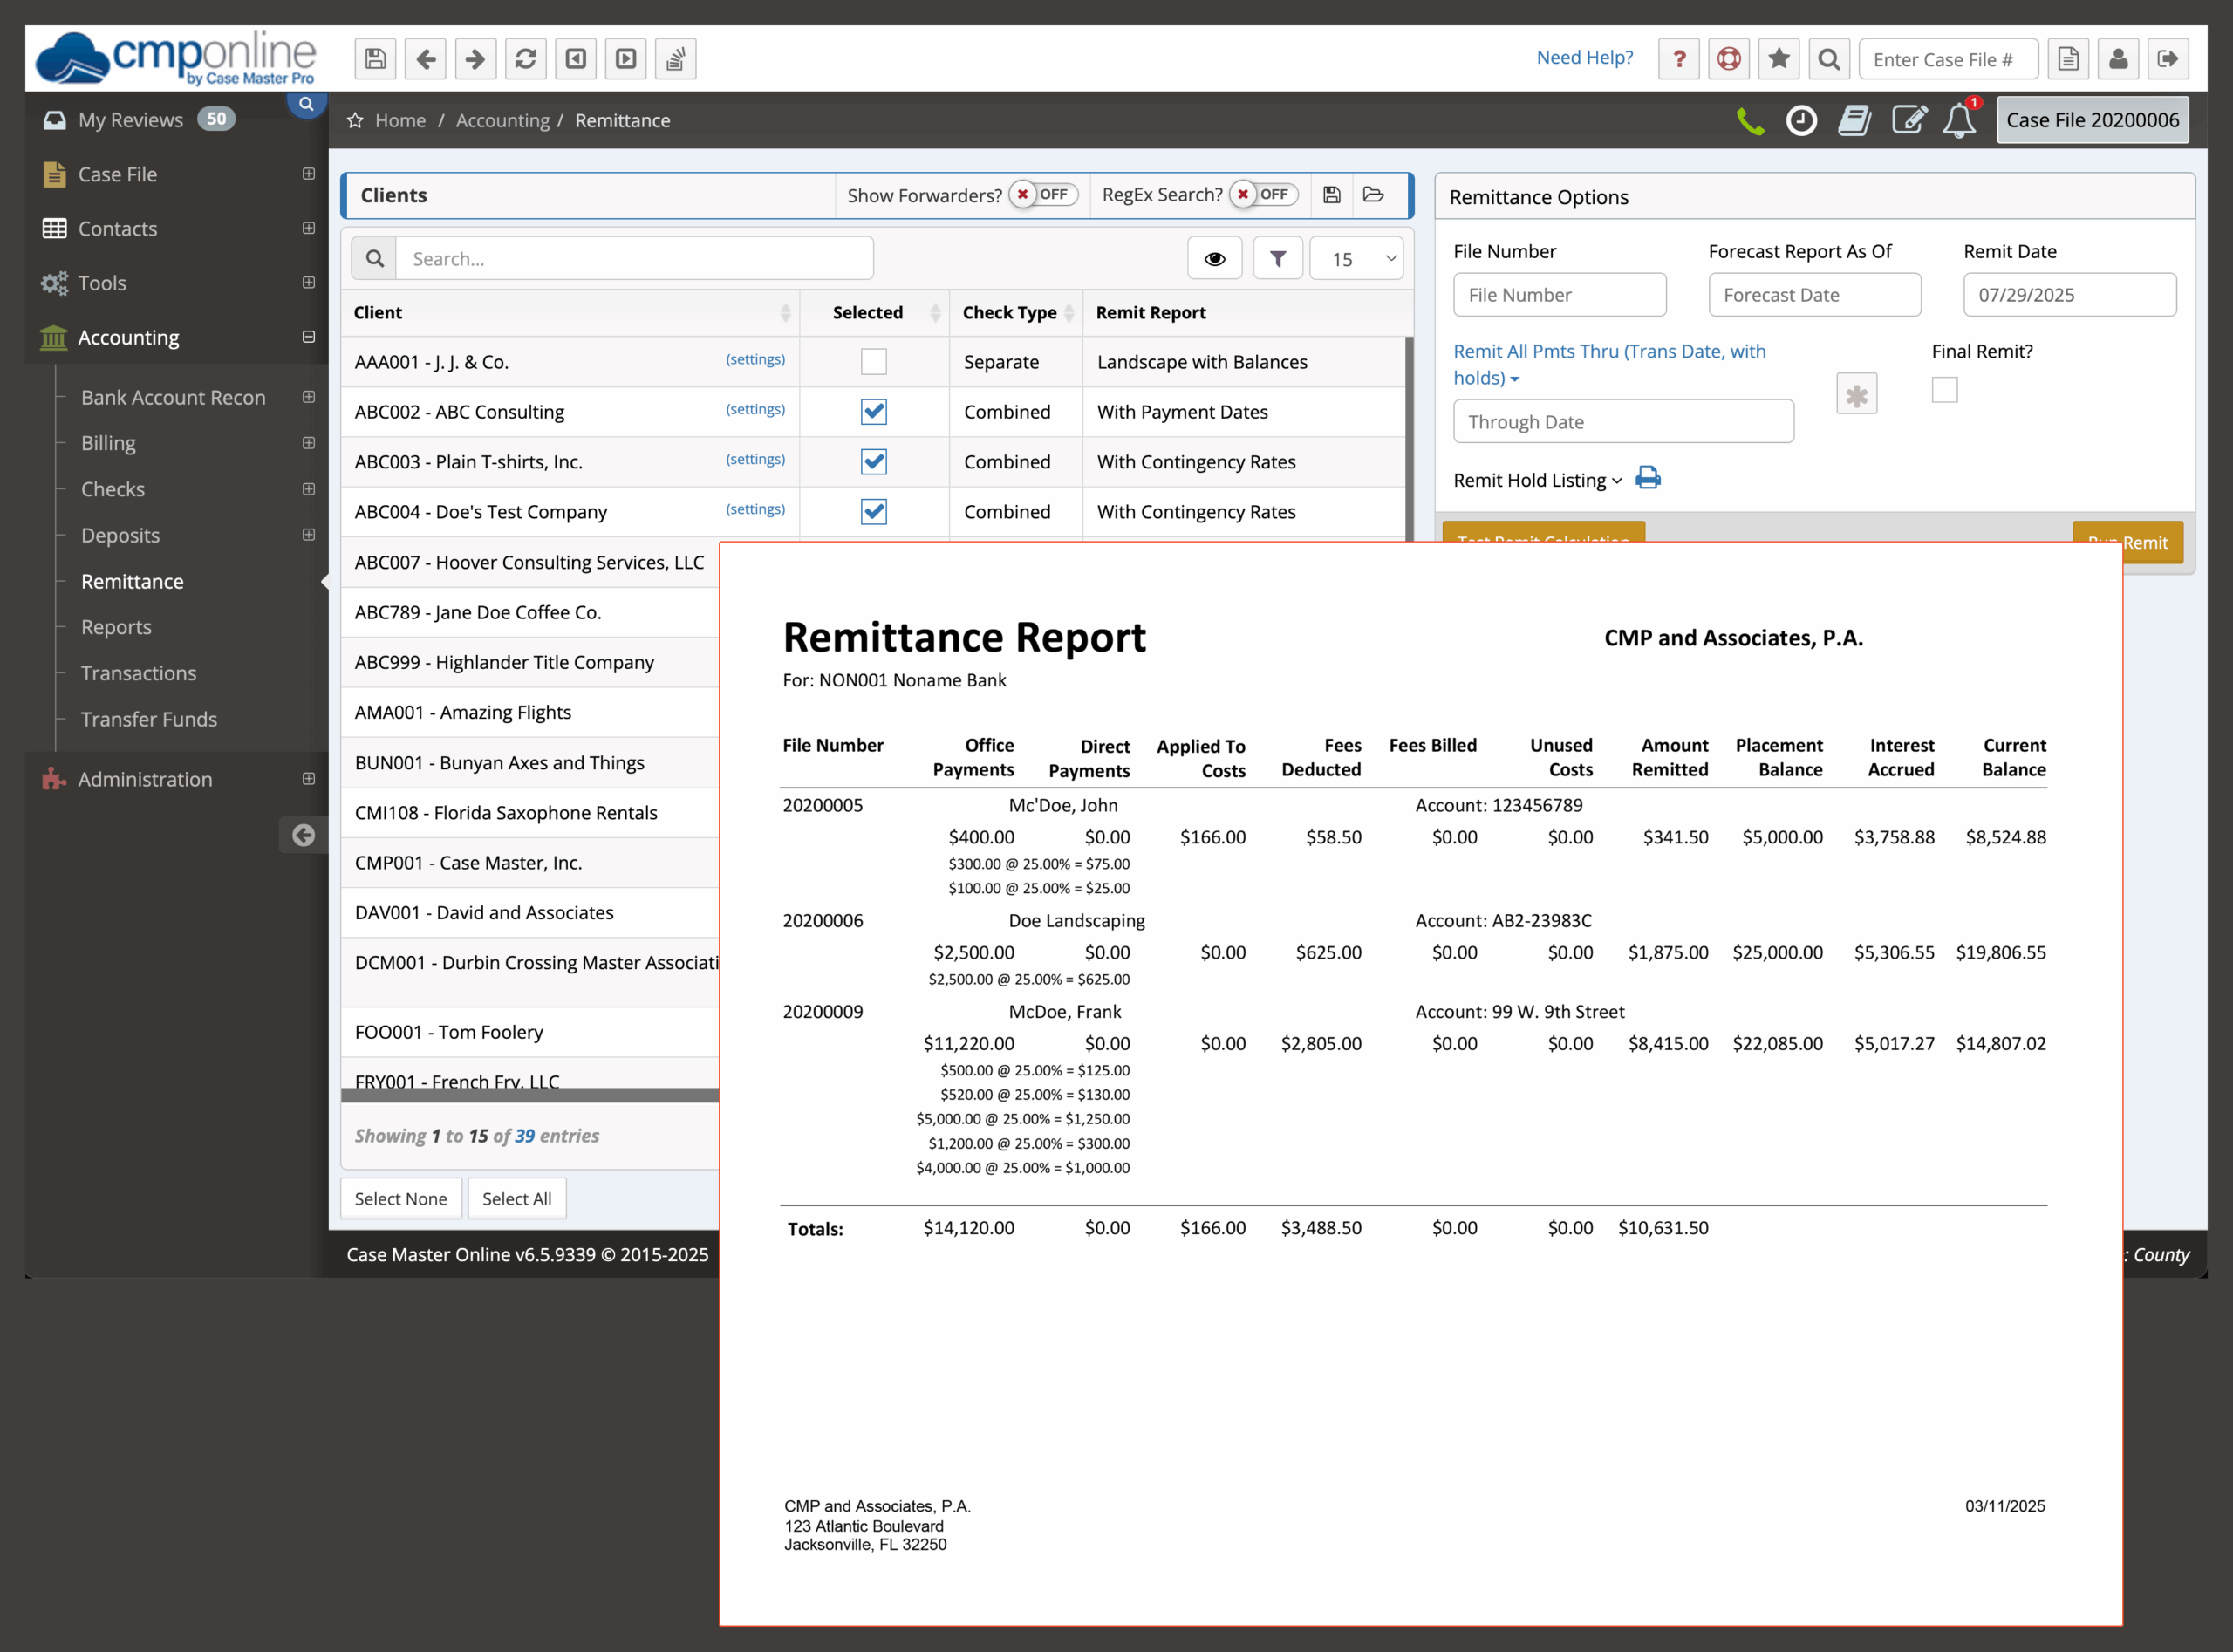Click the green phone icon
Viewport: 2233px width, 1652px height.
(1750, 119)
